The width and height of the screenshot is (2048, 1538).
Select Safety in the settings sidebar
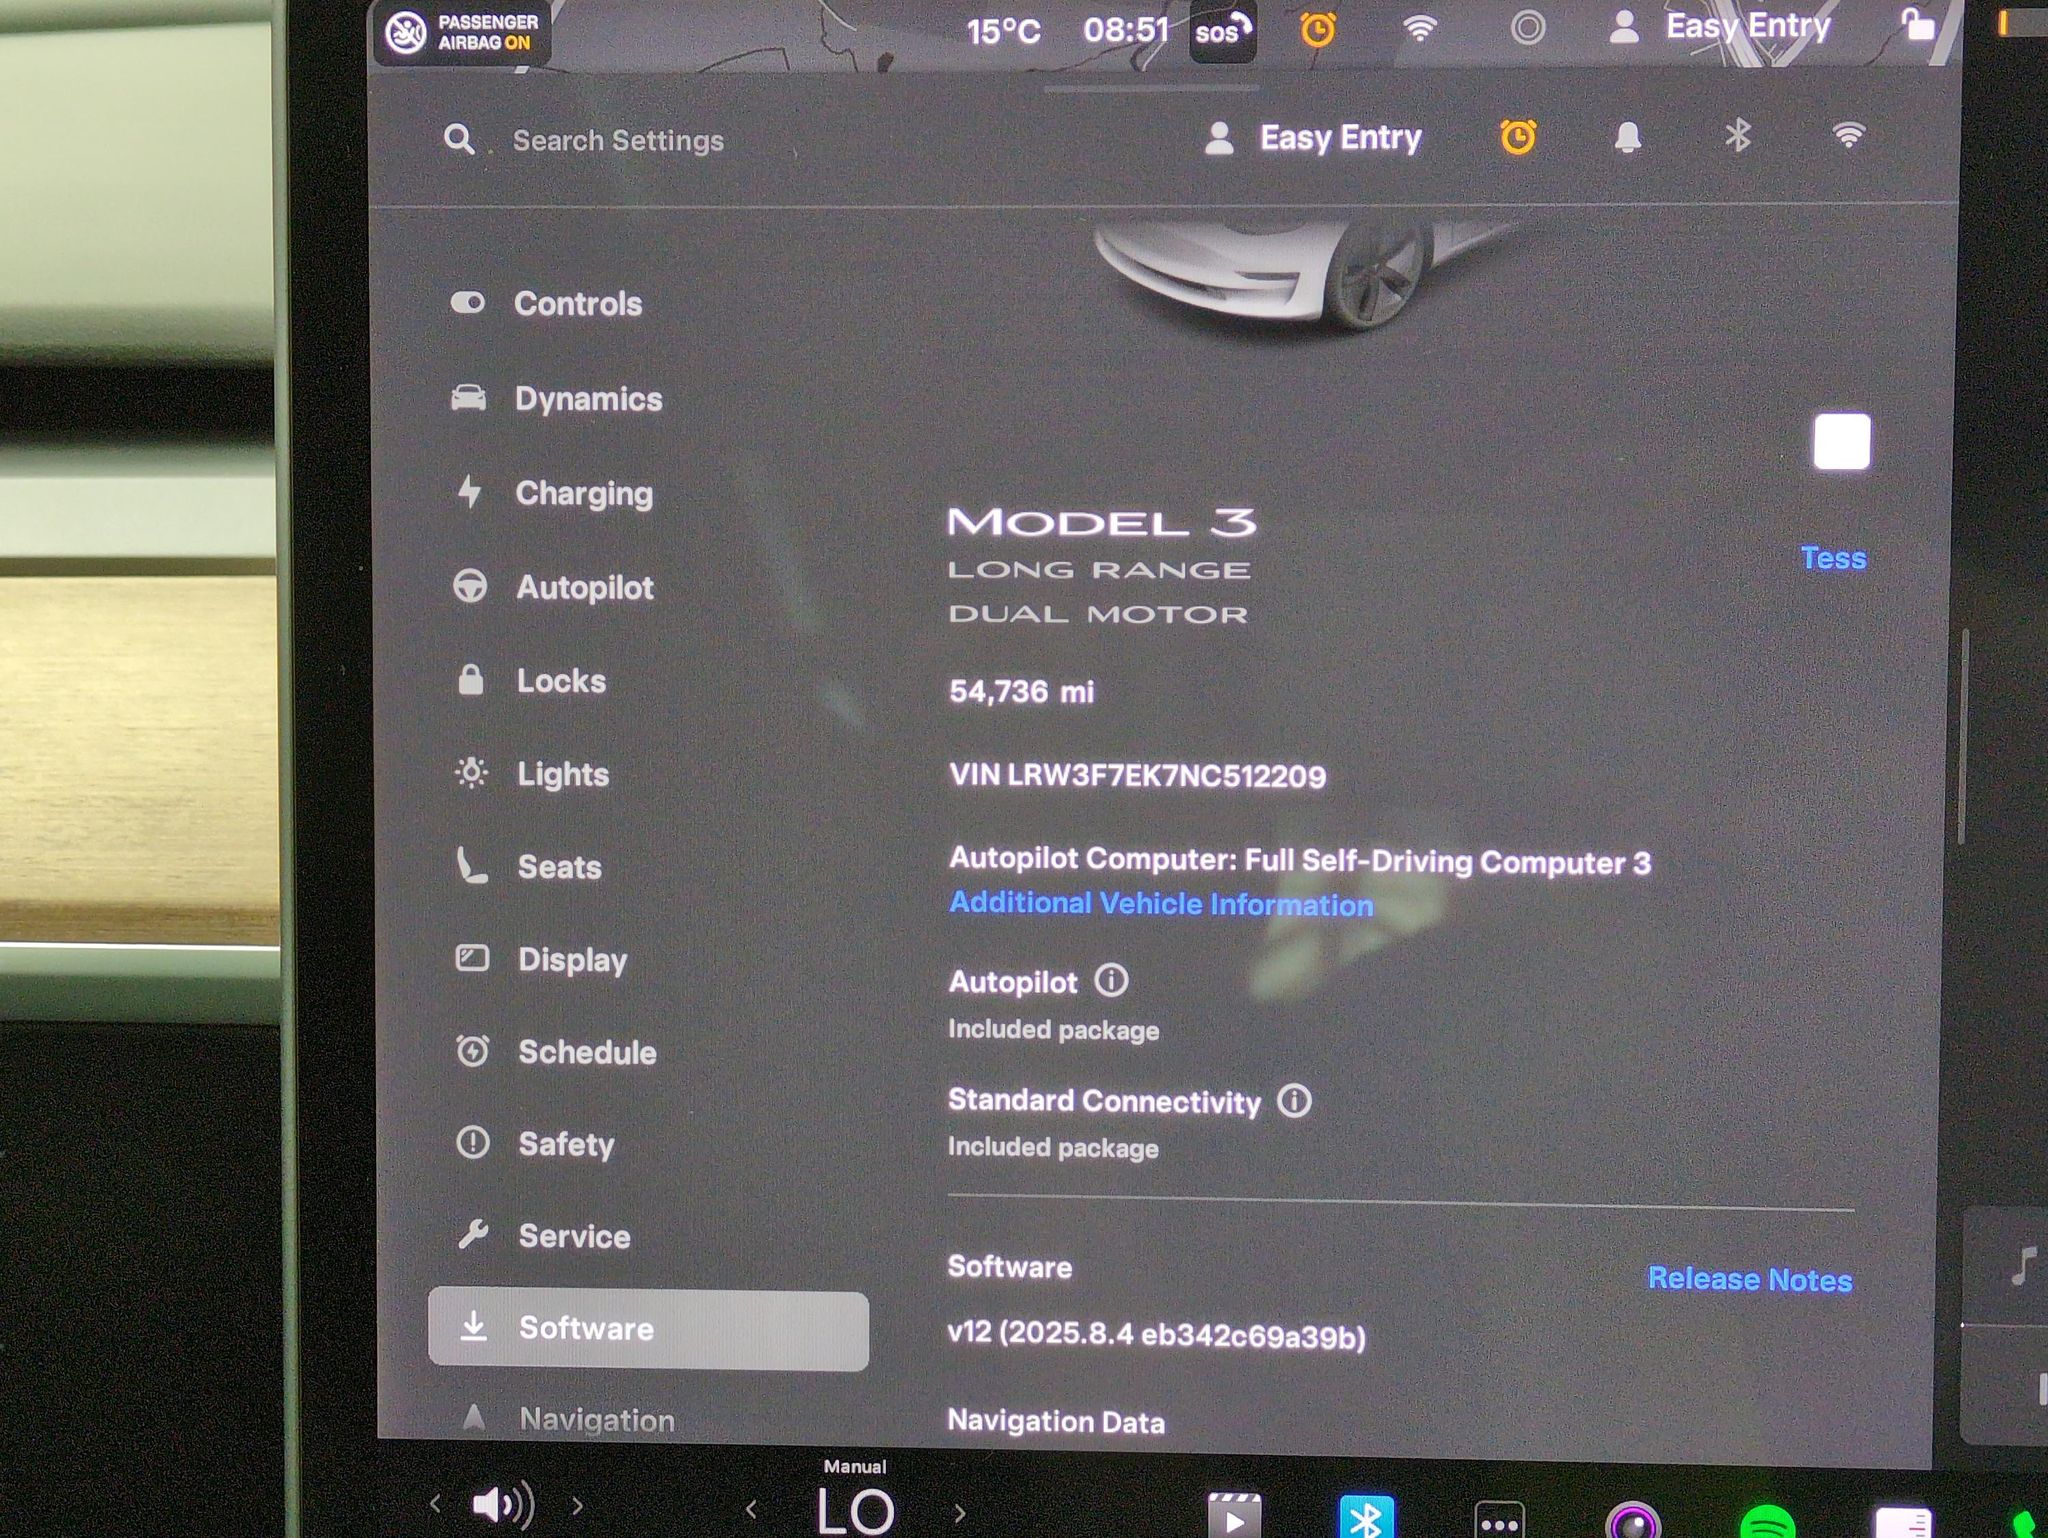535,1144
